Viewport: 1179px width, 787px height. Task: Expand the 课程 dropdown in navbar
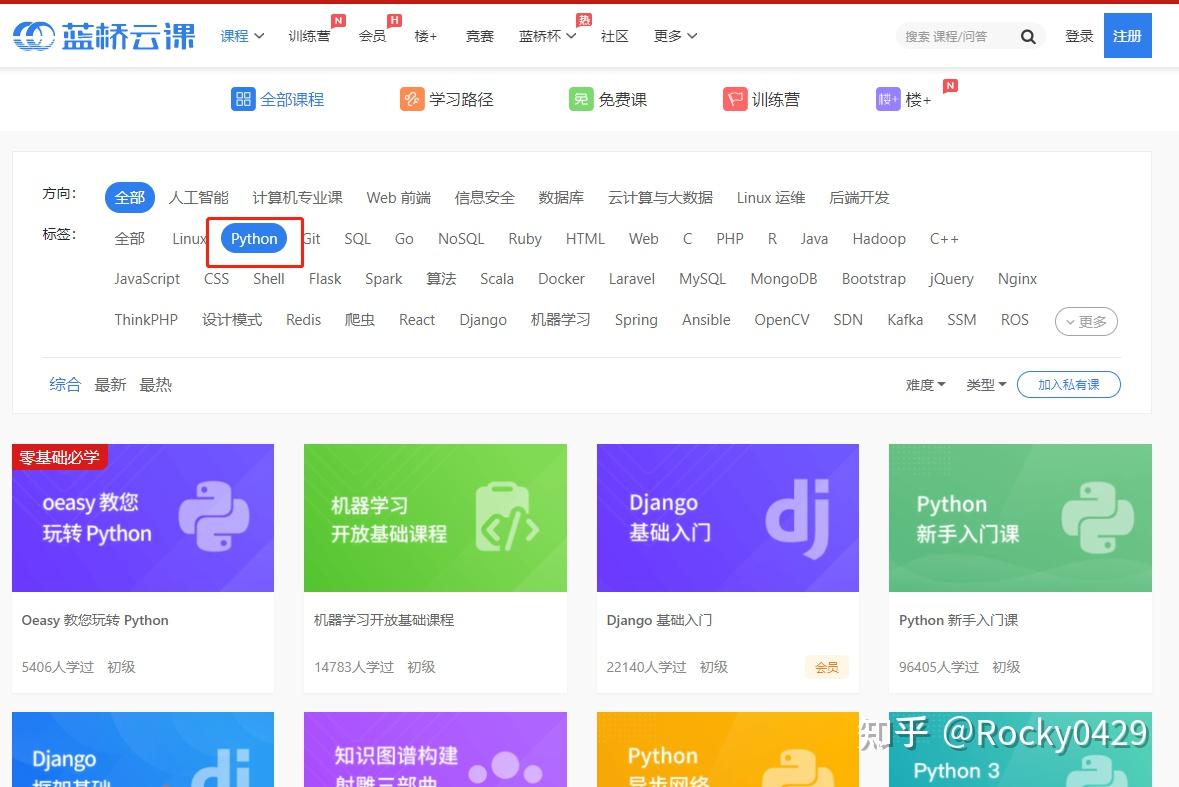242,36
